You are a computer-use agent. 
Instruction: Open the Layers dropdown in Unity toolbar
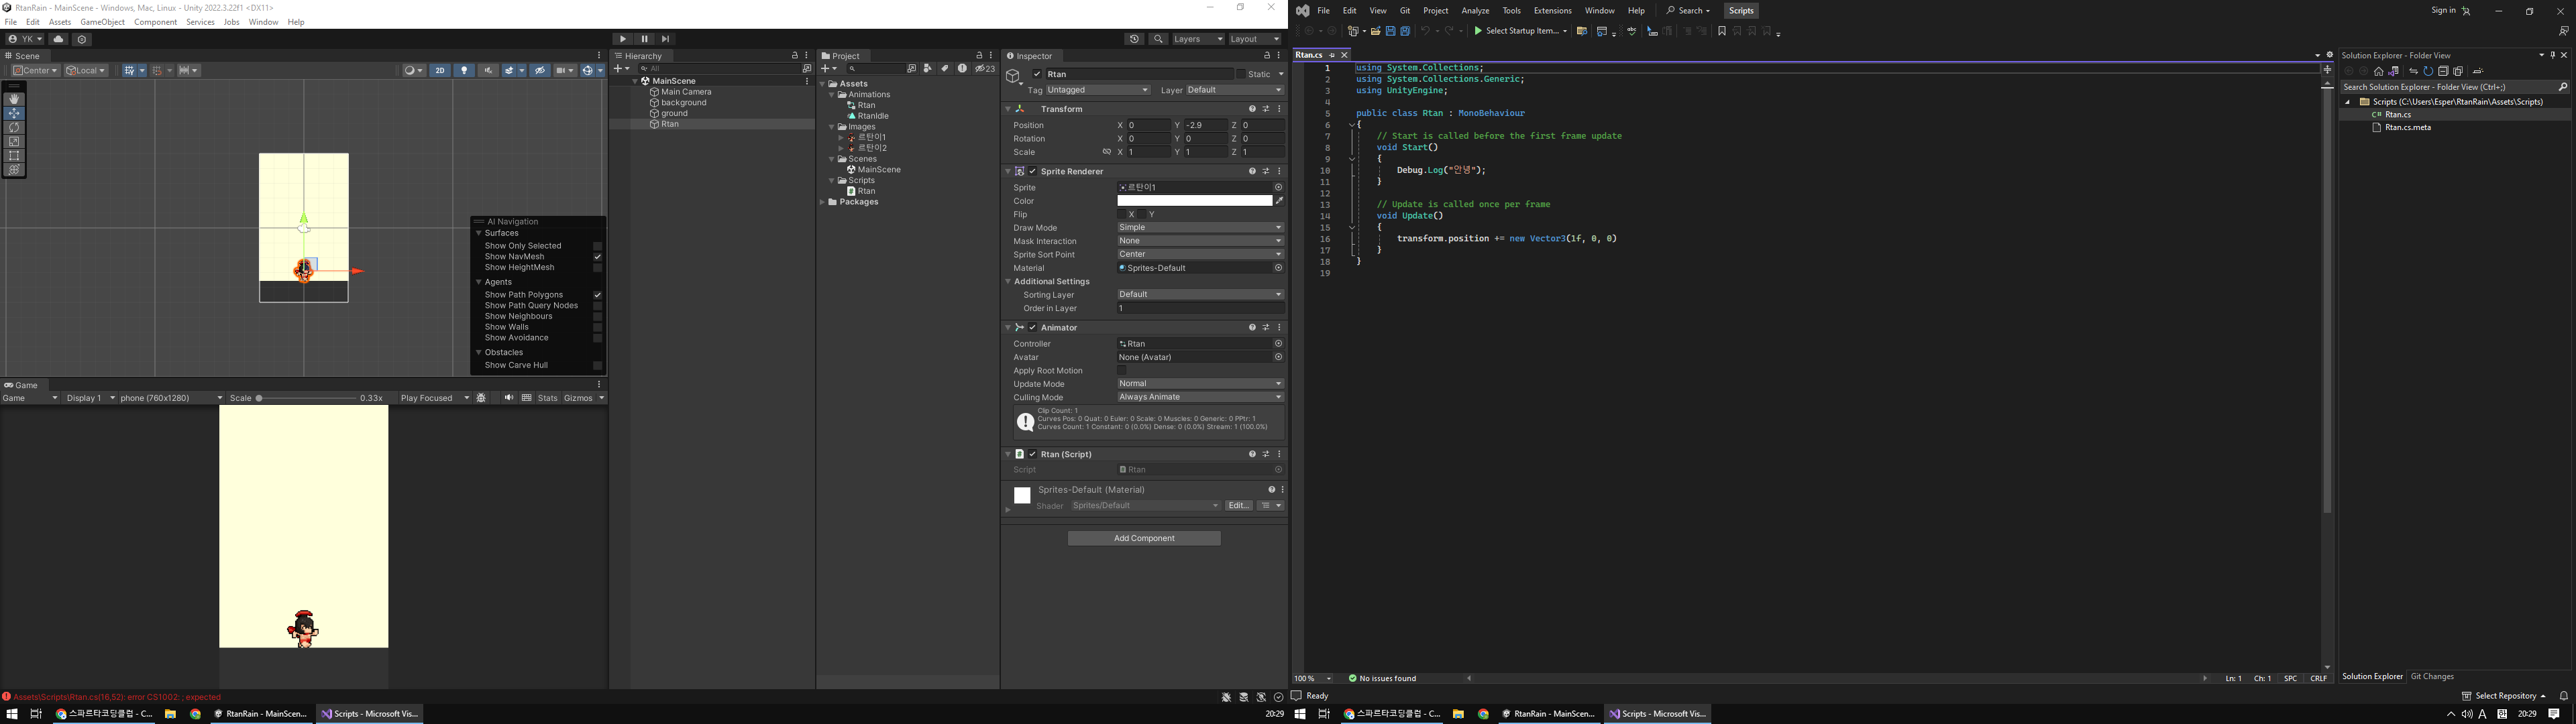[1198, 39]
